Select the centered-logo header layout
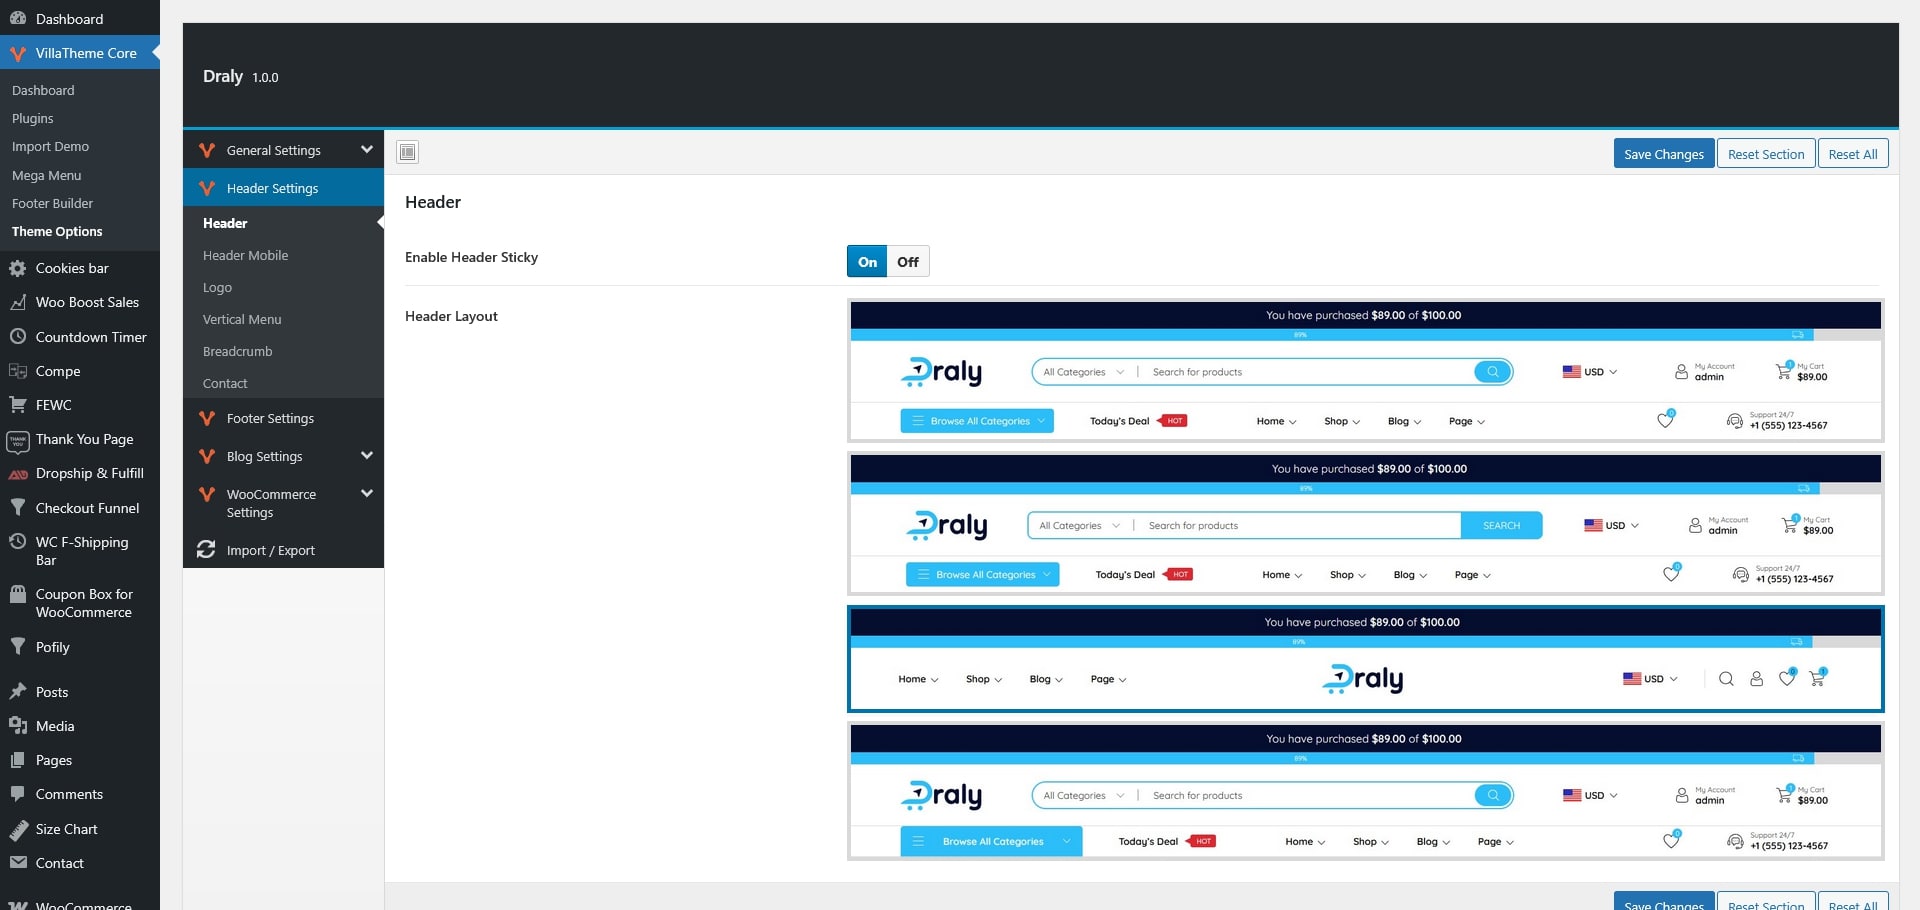Viewport: 1920px width, 910px height. (x=1365, y=659)
